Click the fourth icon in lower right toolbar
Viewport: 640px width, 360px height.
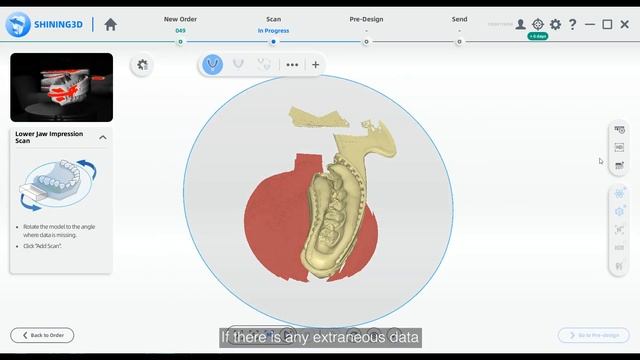coord(619,248)
